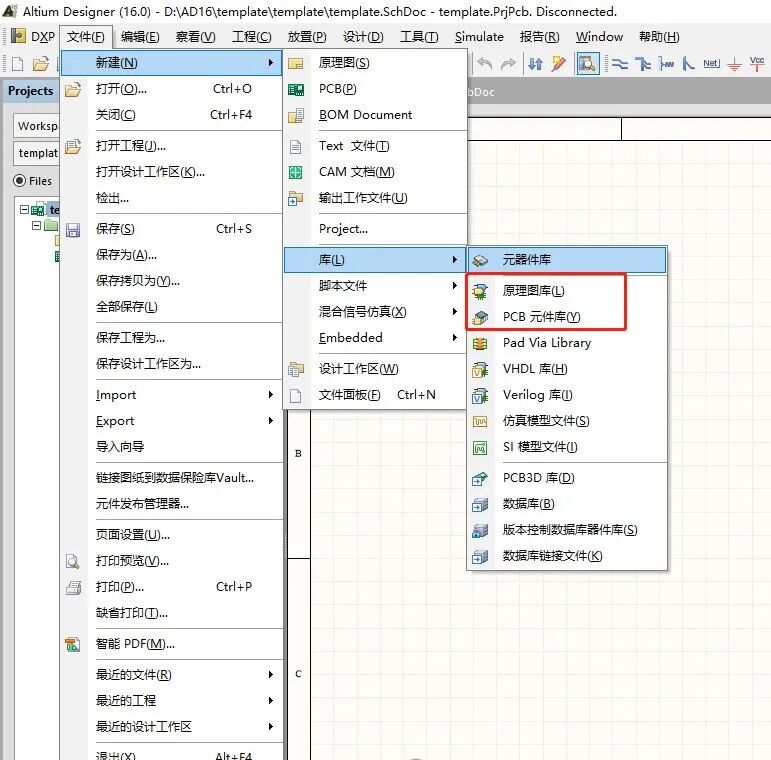771x760 pixels.
Task: Expand 最近的文件(R) submenu
Action: (x=172, y=674)
